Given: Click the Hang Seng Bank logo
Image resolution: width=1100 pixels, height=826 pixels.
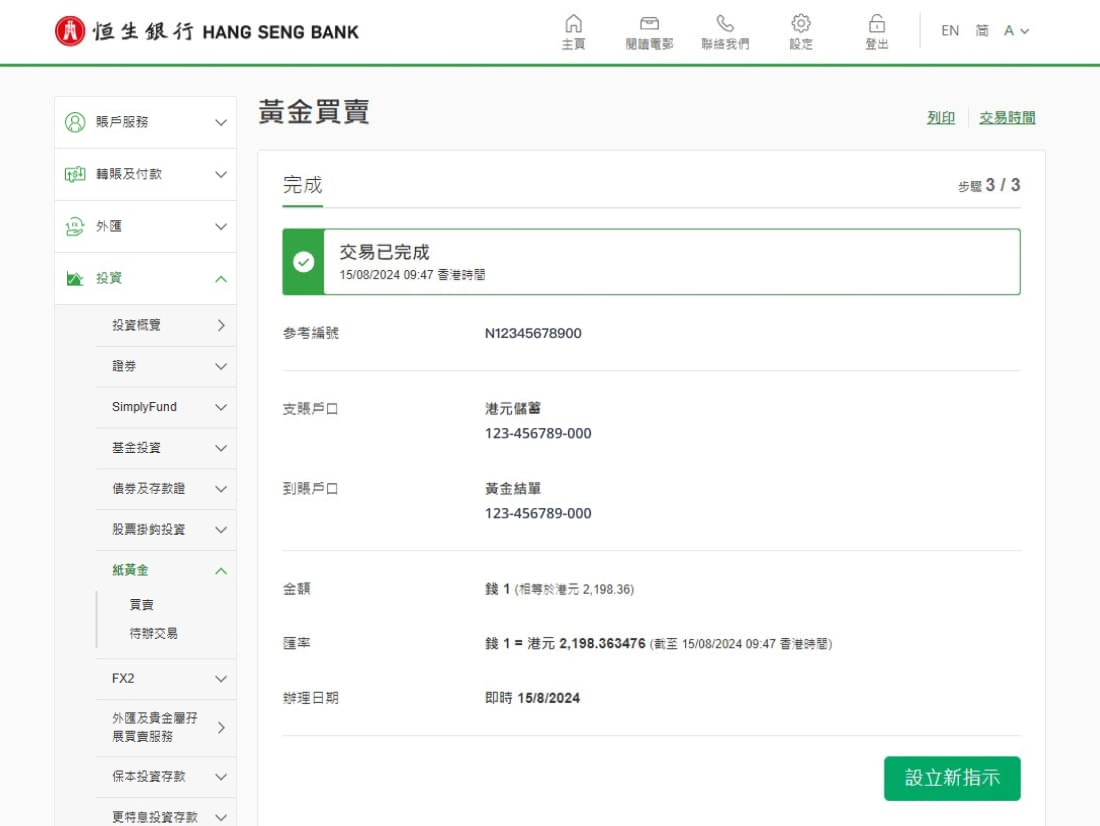Looking at the screenshot, I should [206, 31].
